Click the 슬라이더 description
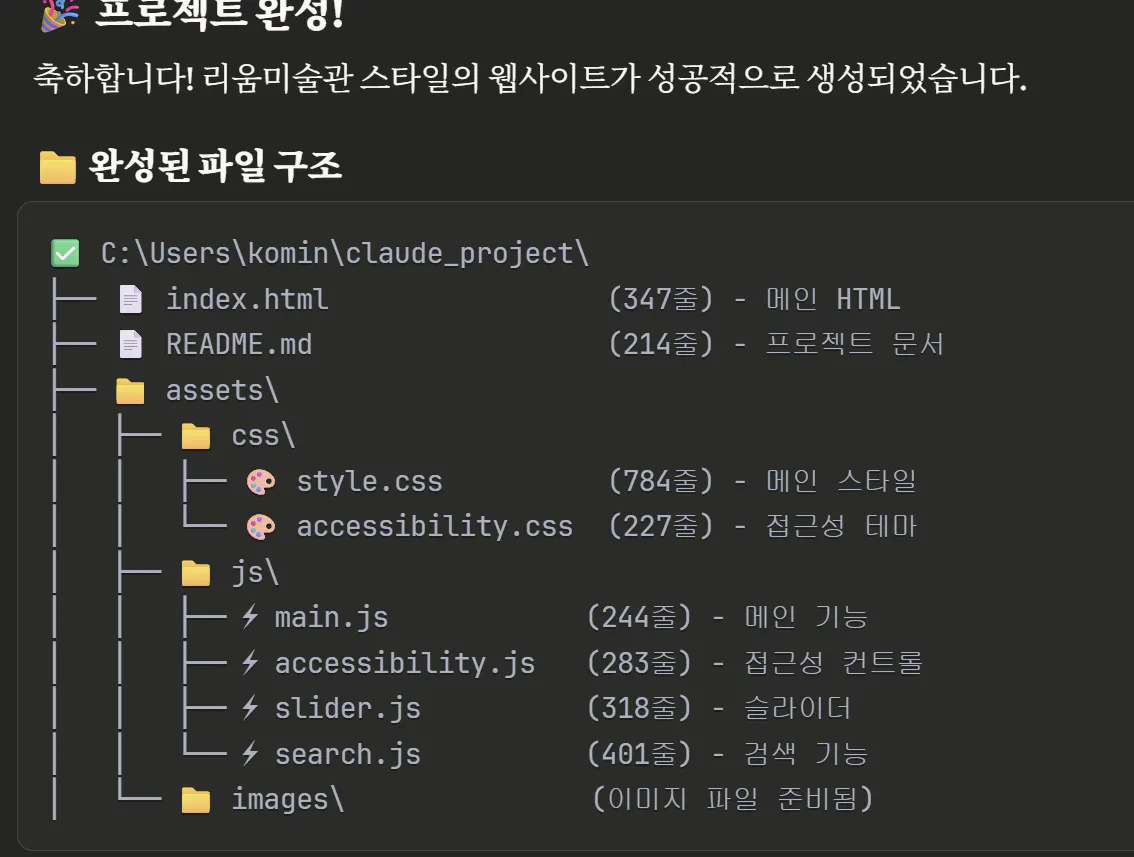The height and width of the screenshot is (857, 1134). [x=798, y=709]
